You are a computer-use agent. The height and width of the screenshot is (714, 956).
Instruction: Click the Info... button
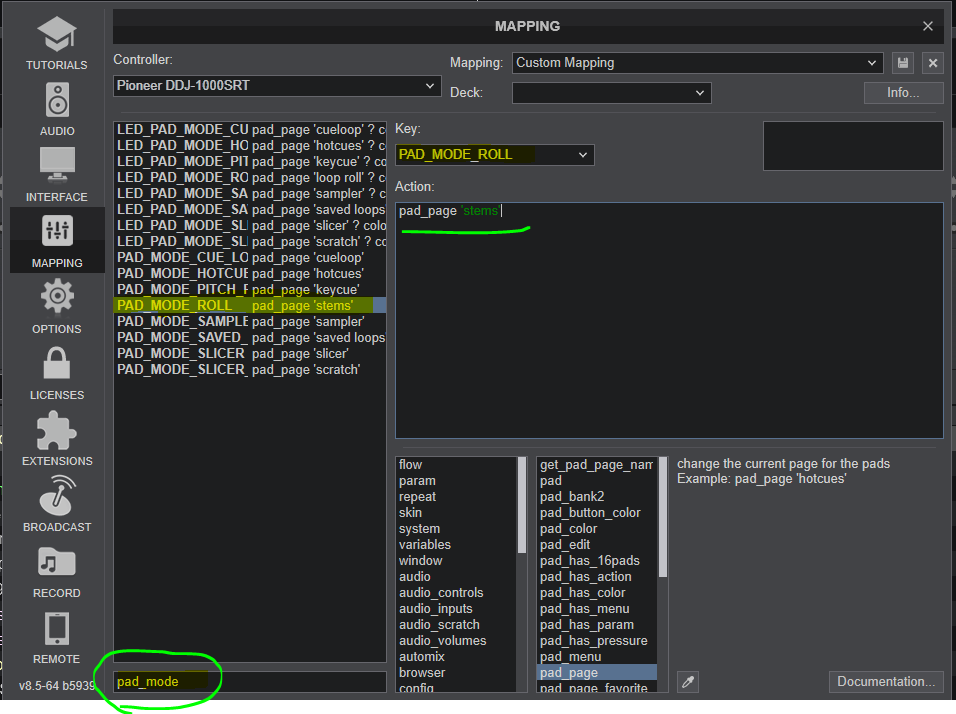(903, 93)
